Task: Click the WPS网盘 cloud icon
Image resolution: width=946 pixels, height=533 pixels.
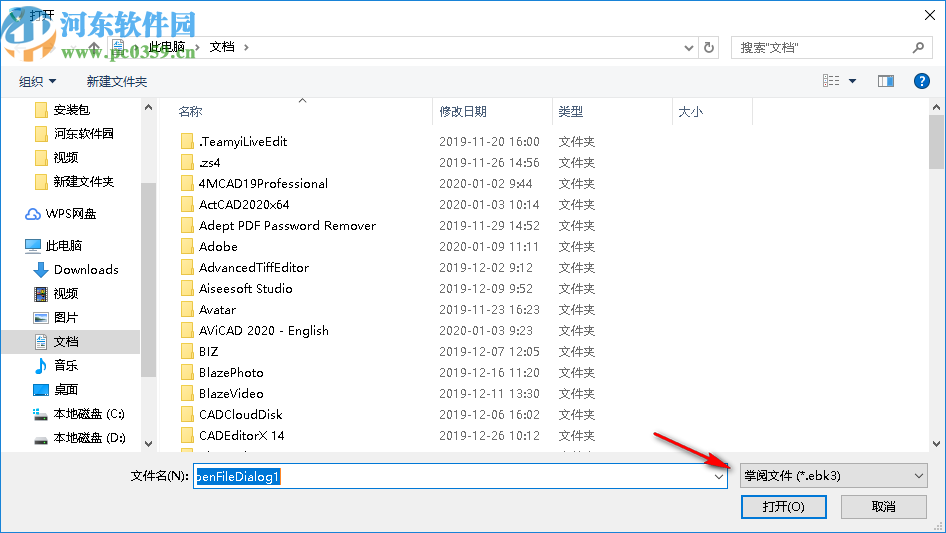Action: coord(33,214)
